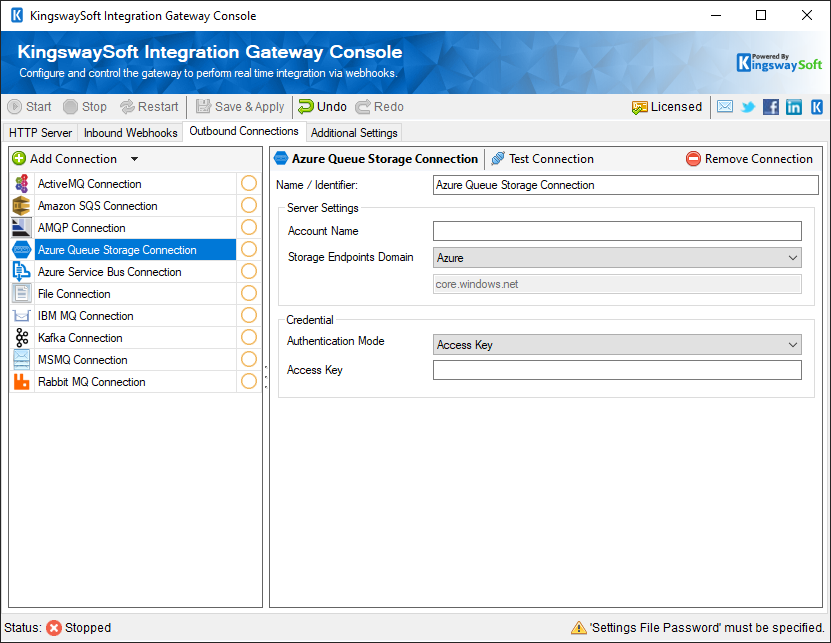Toggle status circle for Kafka Connection
Screen dimensions: 831x643
[x=249, y=337]
